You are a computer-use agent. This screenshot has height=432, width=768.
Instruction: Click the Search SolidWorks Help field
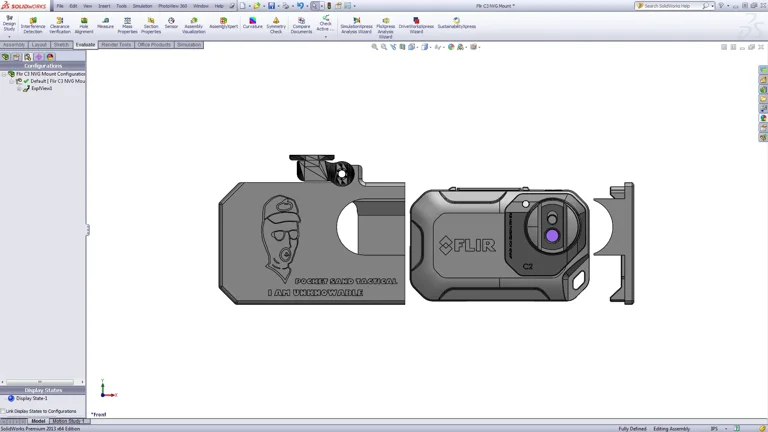tap(673, 6)
